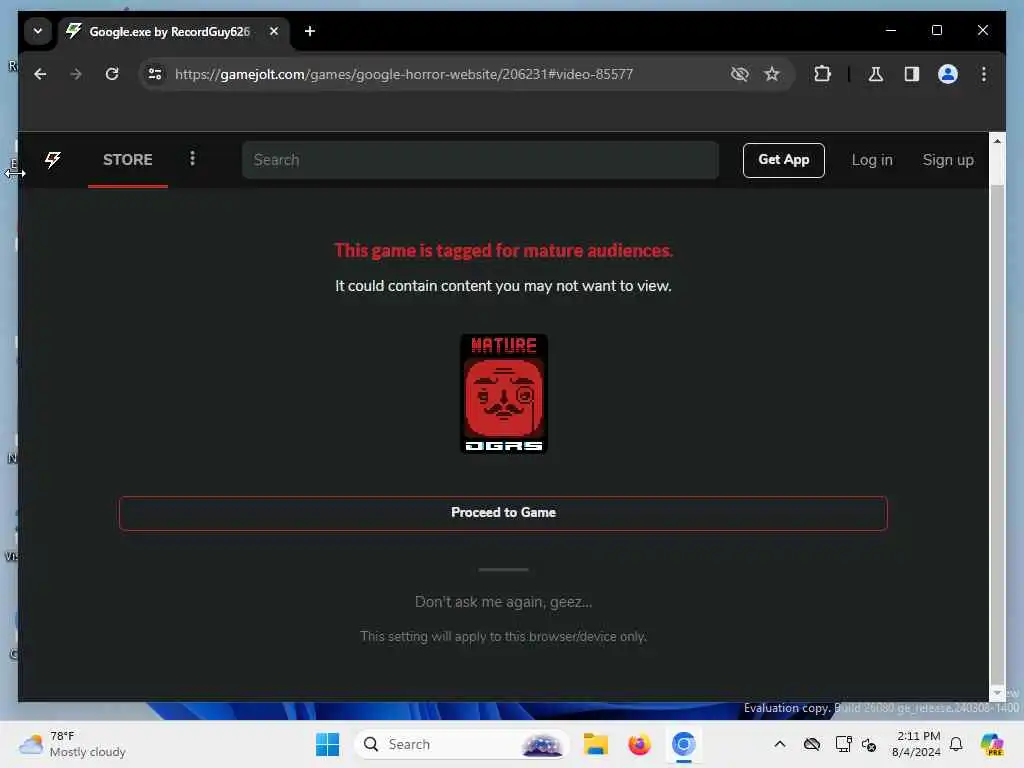
Task: Bookmark this page with the star
Action: (x=772, y=74)
